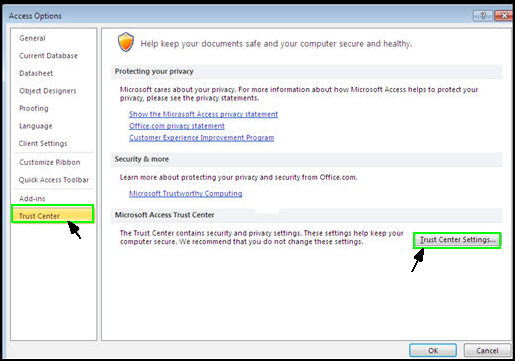The height and width of the screenshot is (361, 515).
Task: Dismiss dialog with Cancel button
Action: pyautogui.click(x=487, y=350)
